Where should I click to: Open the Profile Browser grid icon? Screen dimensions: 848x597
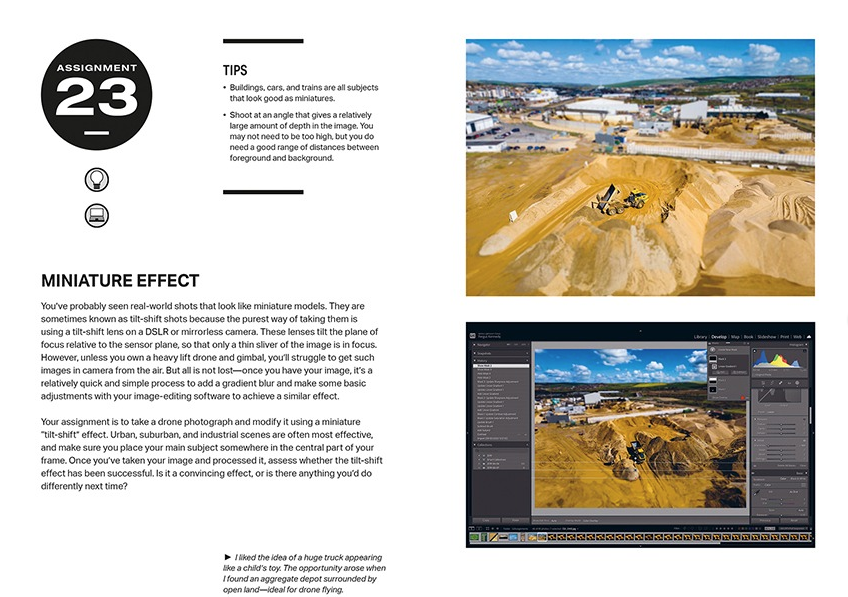coord(803,485)
